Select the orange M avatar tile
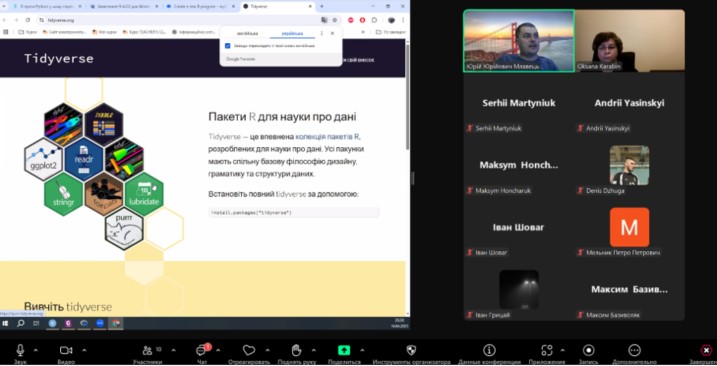This screenshot has width=717, height=366. point(629,228)
